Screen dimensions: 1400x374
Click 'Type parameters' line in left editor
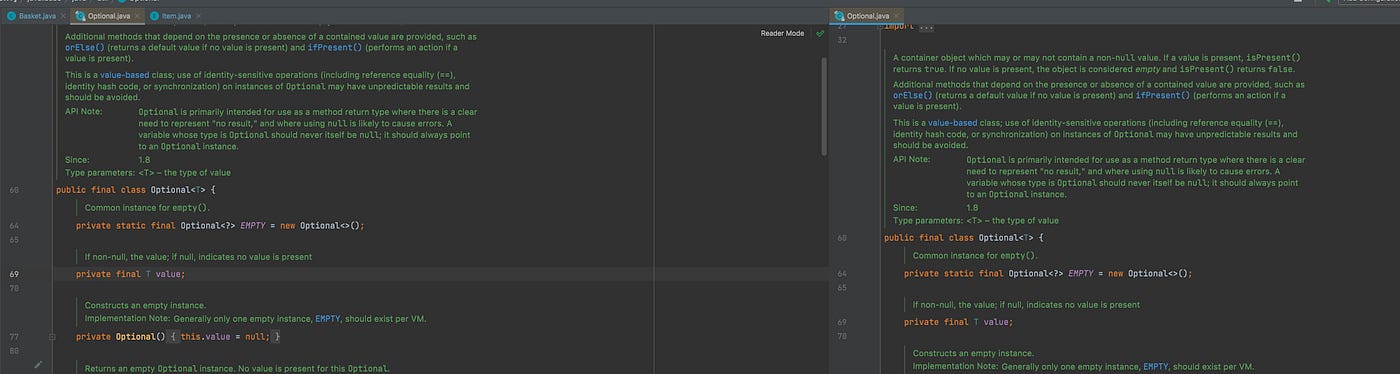(x=148, y=172)
